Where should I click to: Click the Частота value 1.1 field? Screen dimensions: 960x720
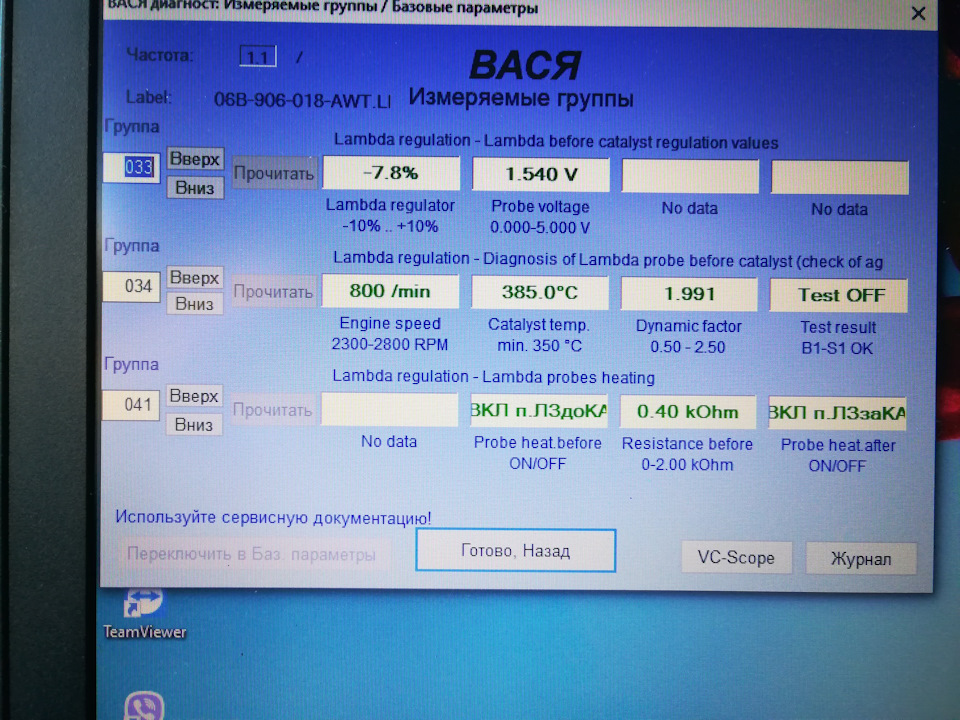click(x=258, y=57)
